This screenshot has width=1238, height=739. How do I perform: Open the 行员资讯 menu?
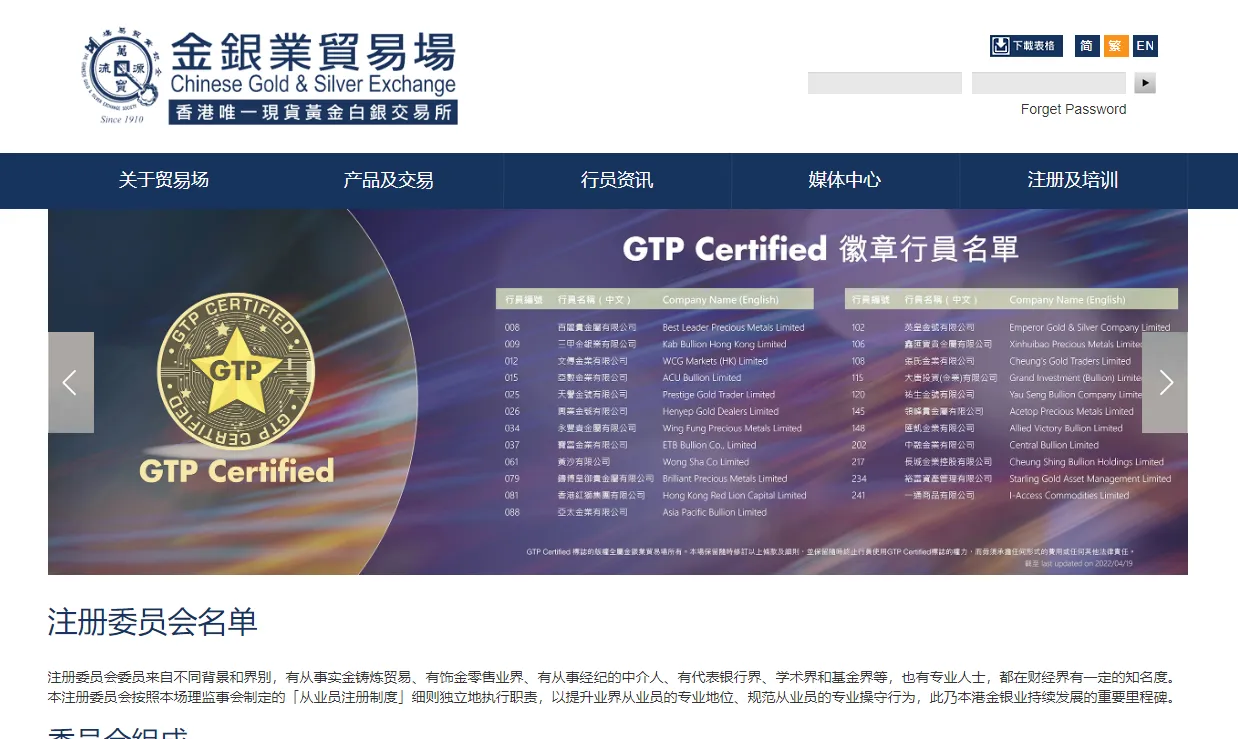(617, 180)
